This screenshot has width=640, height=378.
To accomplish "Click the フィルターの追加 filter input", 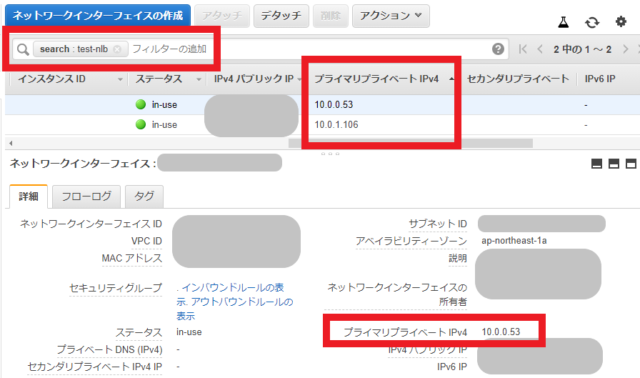I will click(169, 49).
